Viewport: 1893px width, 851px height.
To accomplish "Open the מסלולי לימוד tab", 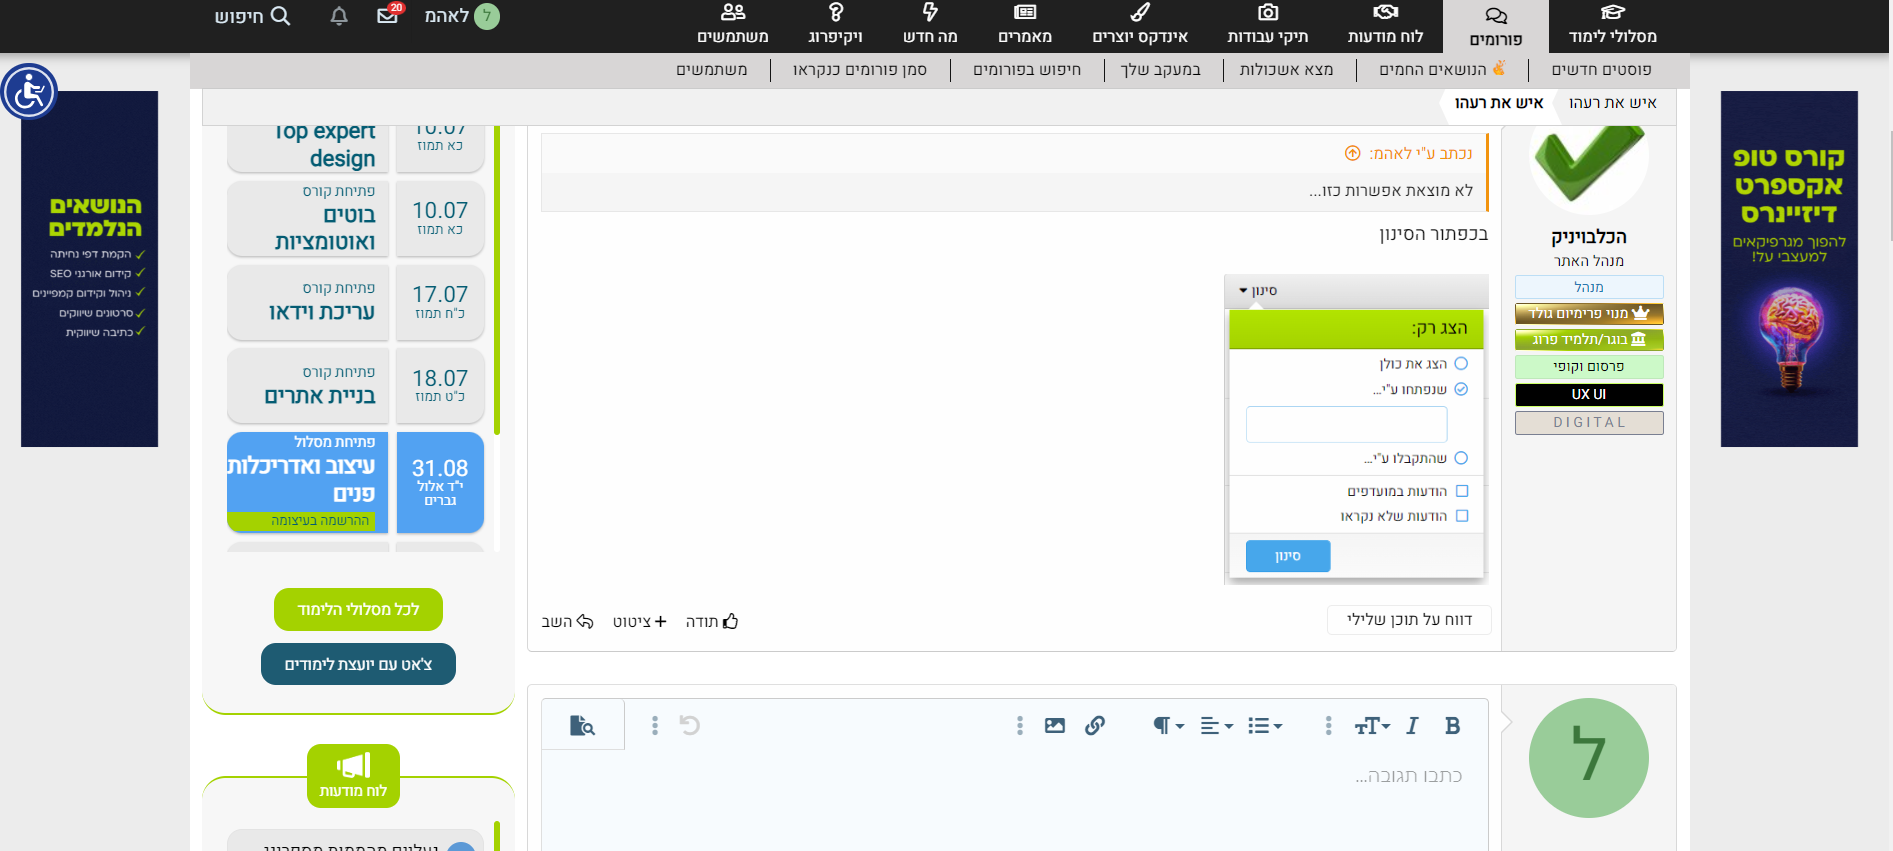I will (x=1613, y=25).
